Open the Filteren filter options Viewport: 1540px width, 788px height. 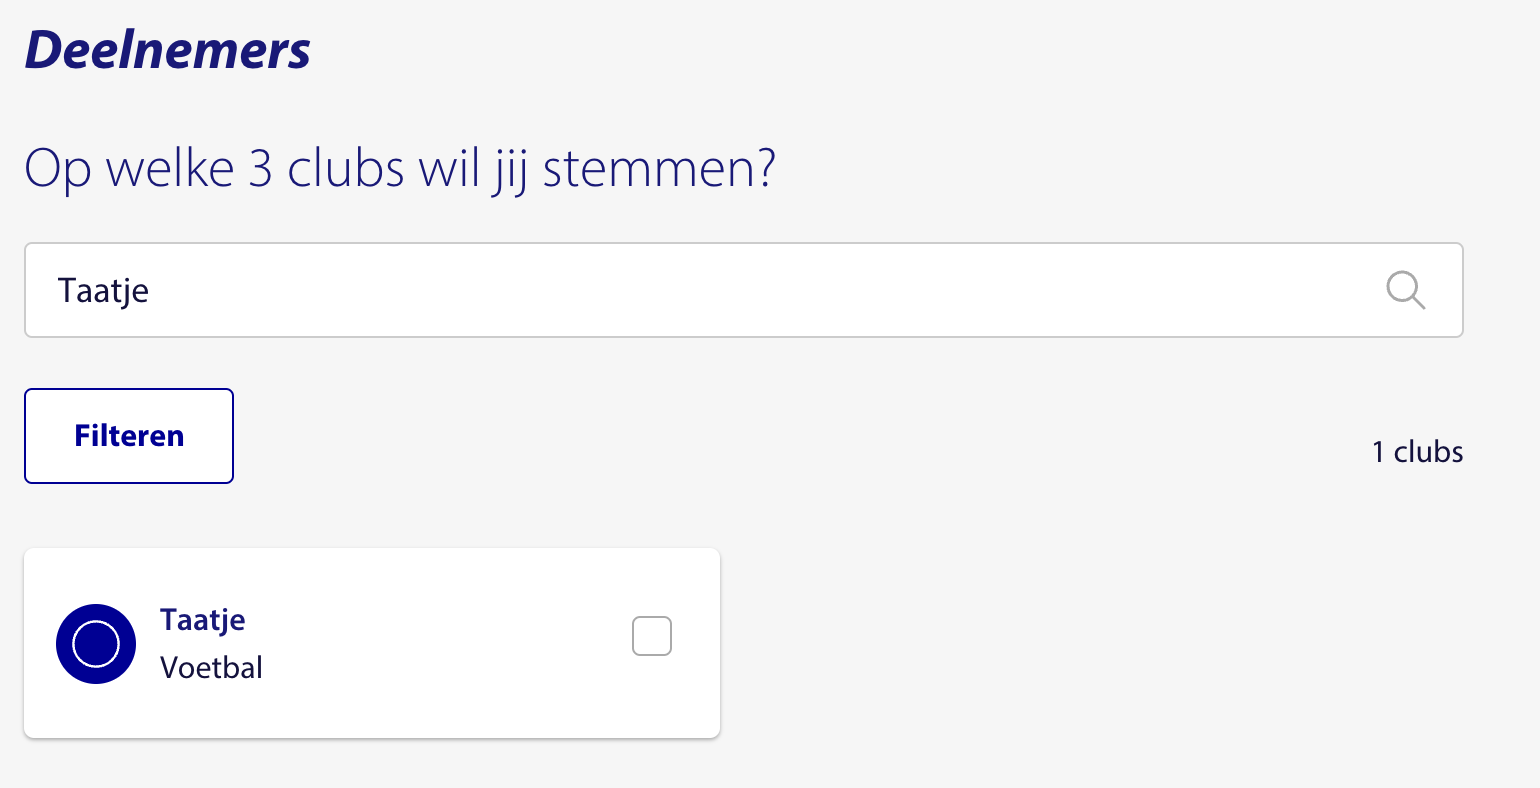pyautogui.click(x=129, y=436)
